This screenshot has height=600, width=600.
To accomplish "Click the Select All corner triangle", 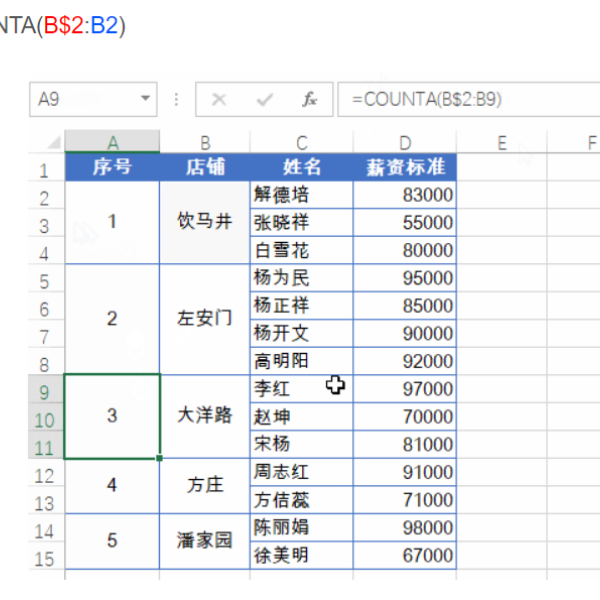I will pyautogui.click(x=51, y=143).
